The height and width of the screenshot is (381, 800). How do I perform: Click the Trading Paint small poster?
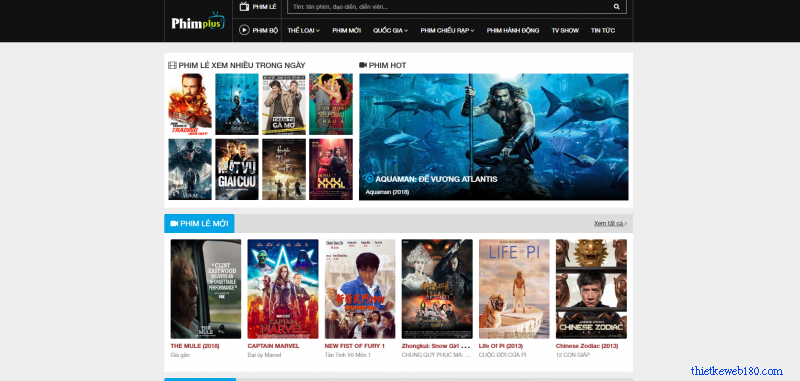point(190,104)
